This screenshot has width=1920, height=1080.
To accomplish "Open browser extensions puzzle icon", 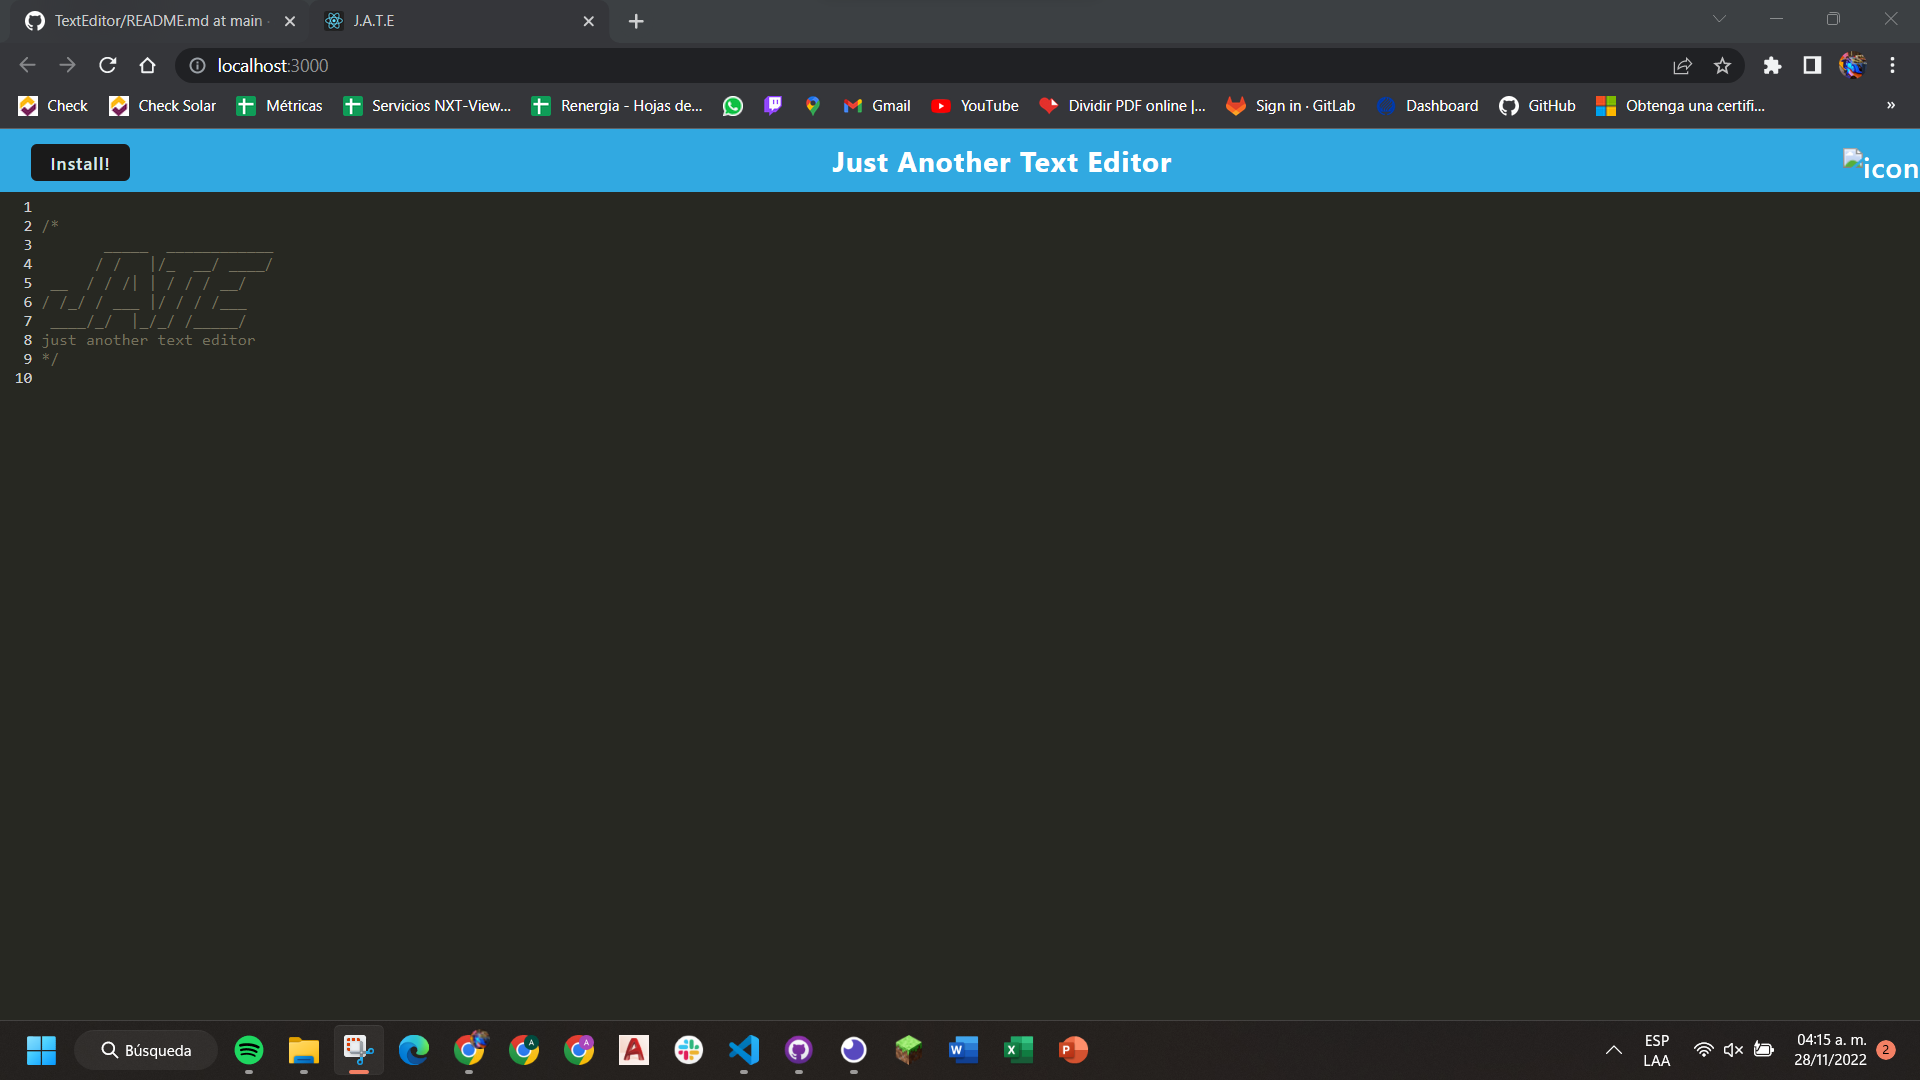I will coord(1773,65).
